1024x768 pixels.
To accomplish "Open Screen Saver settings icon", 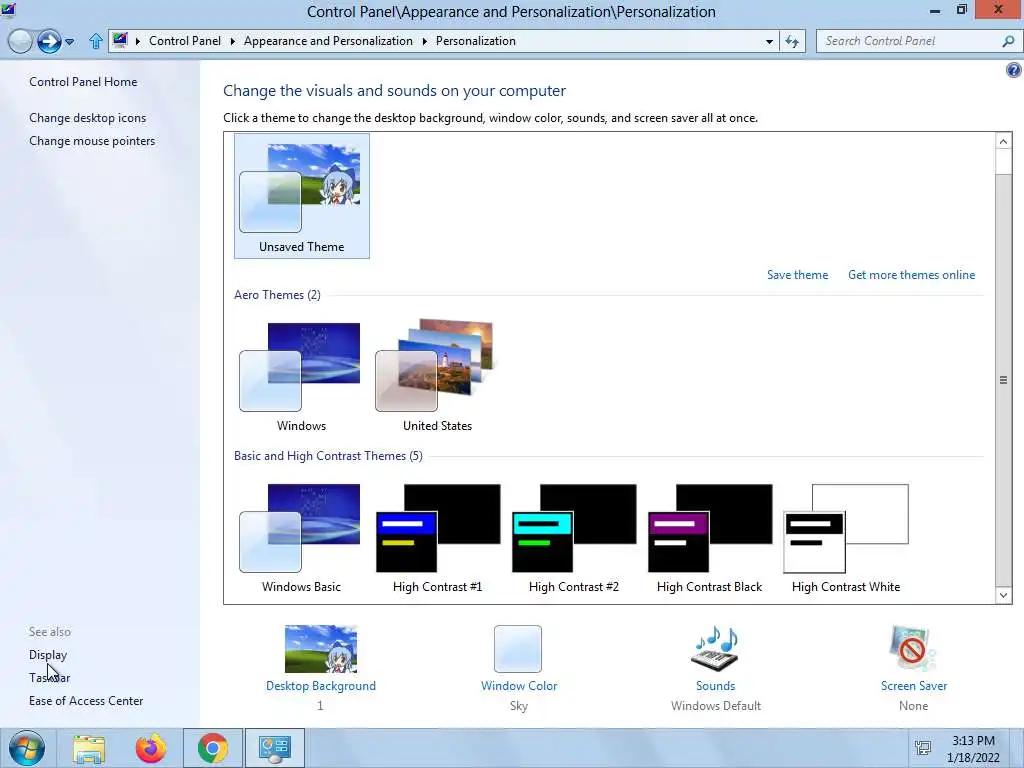I will tap(912, 648).
